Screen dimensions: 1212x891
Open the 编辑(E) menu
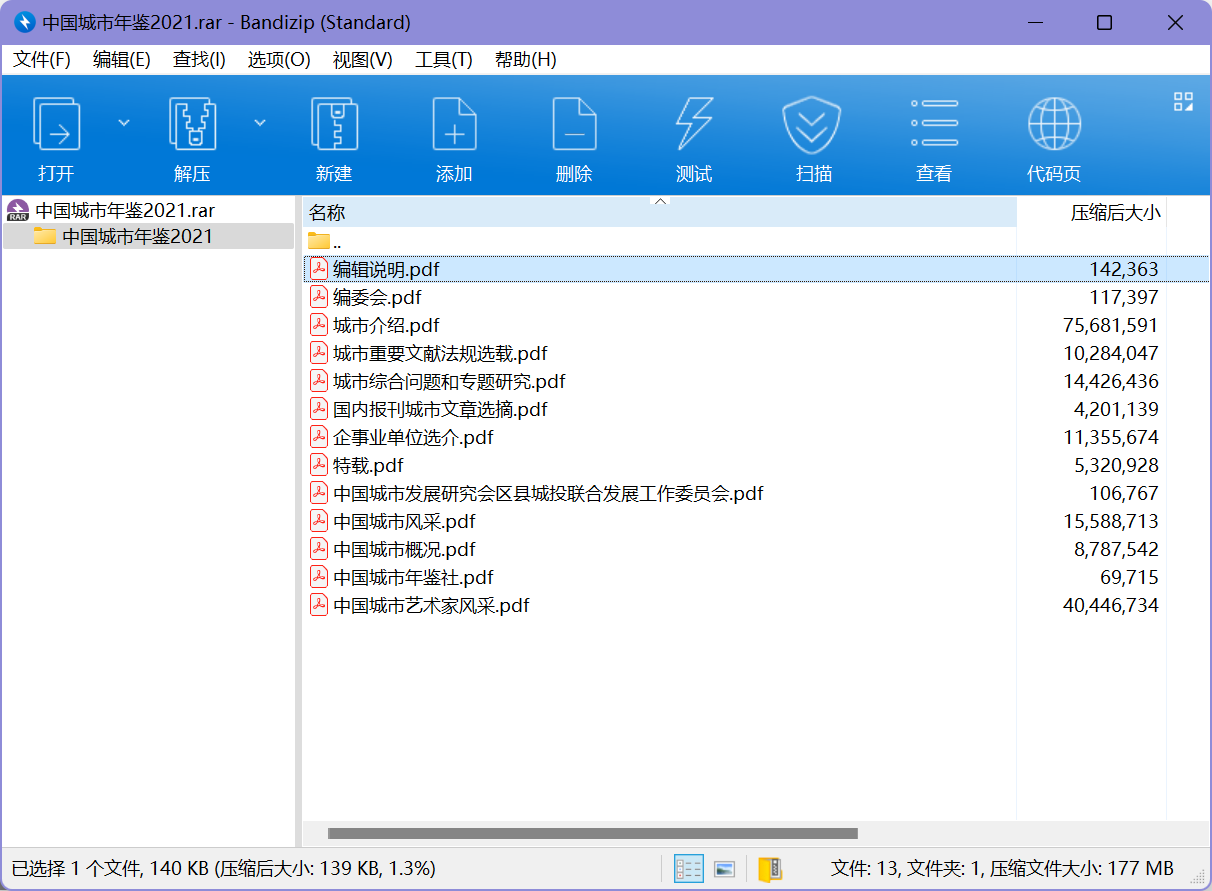tap(122, 60)
